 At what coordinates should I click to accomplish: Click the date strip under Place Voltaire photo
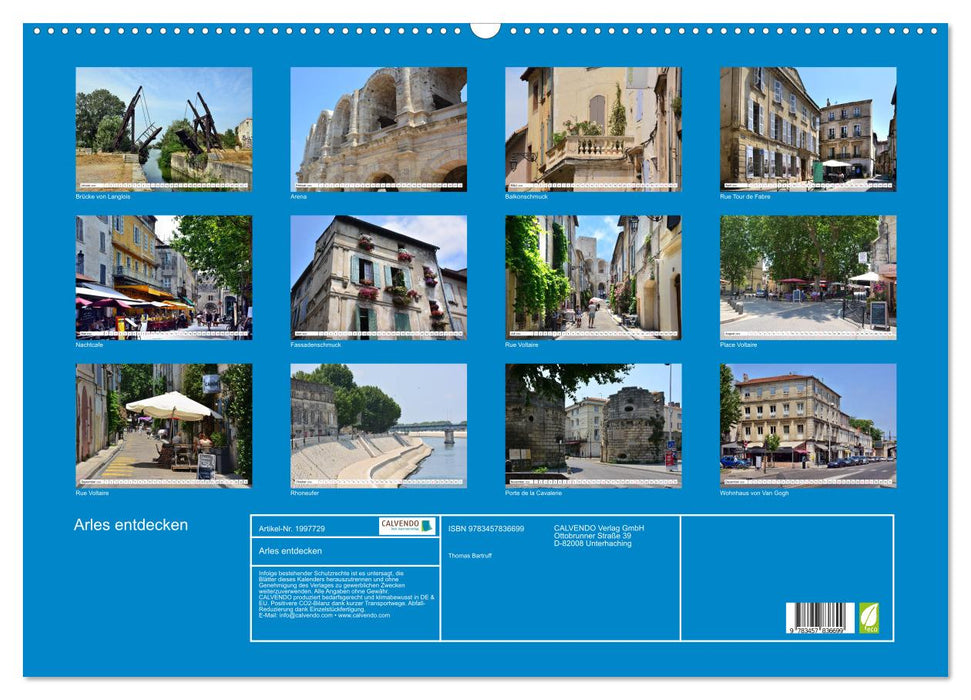[806, 331]
